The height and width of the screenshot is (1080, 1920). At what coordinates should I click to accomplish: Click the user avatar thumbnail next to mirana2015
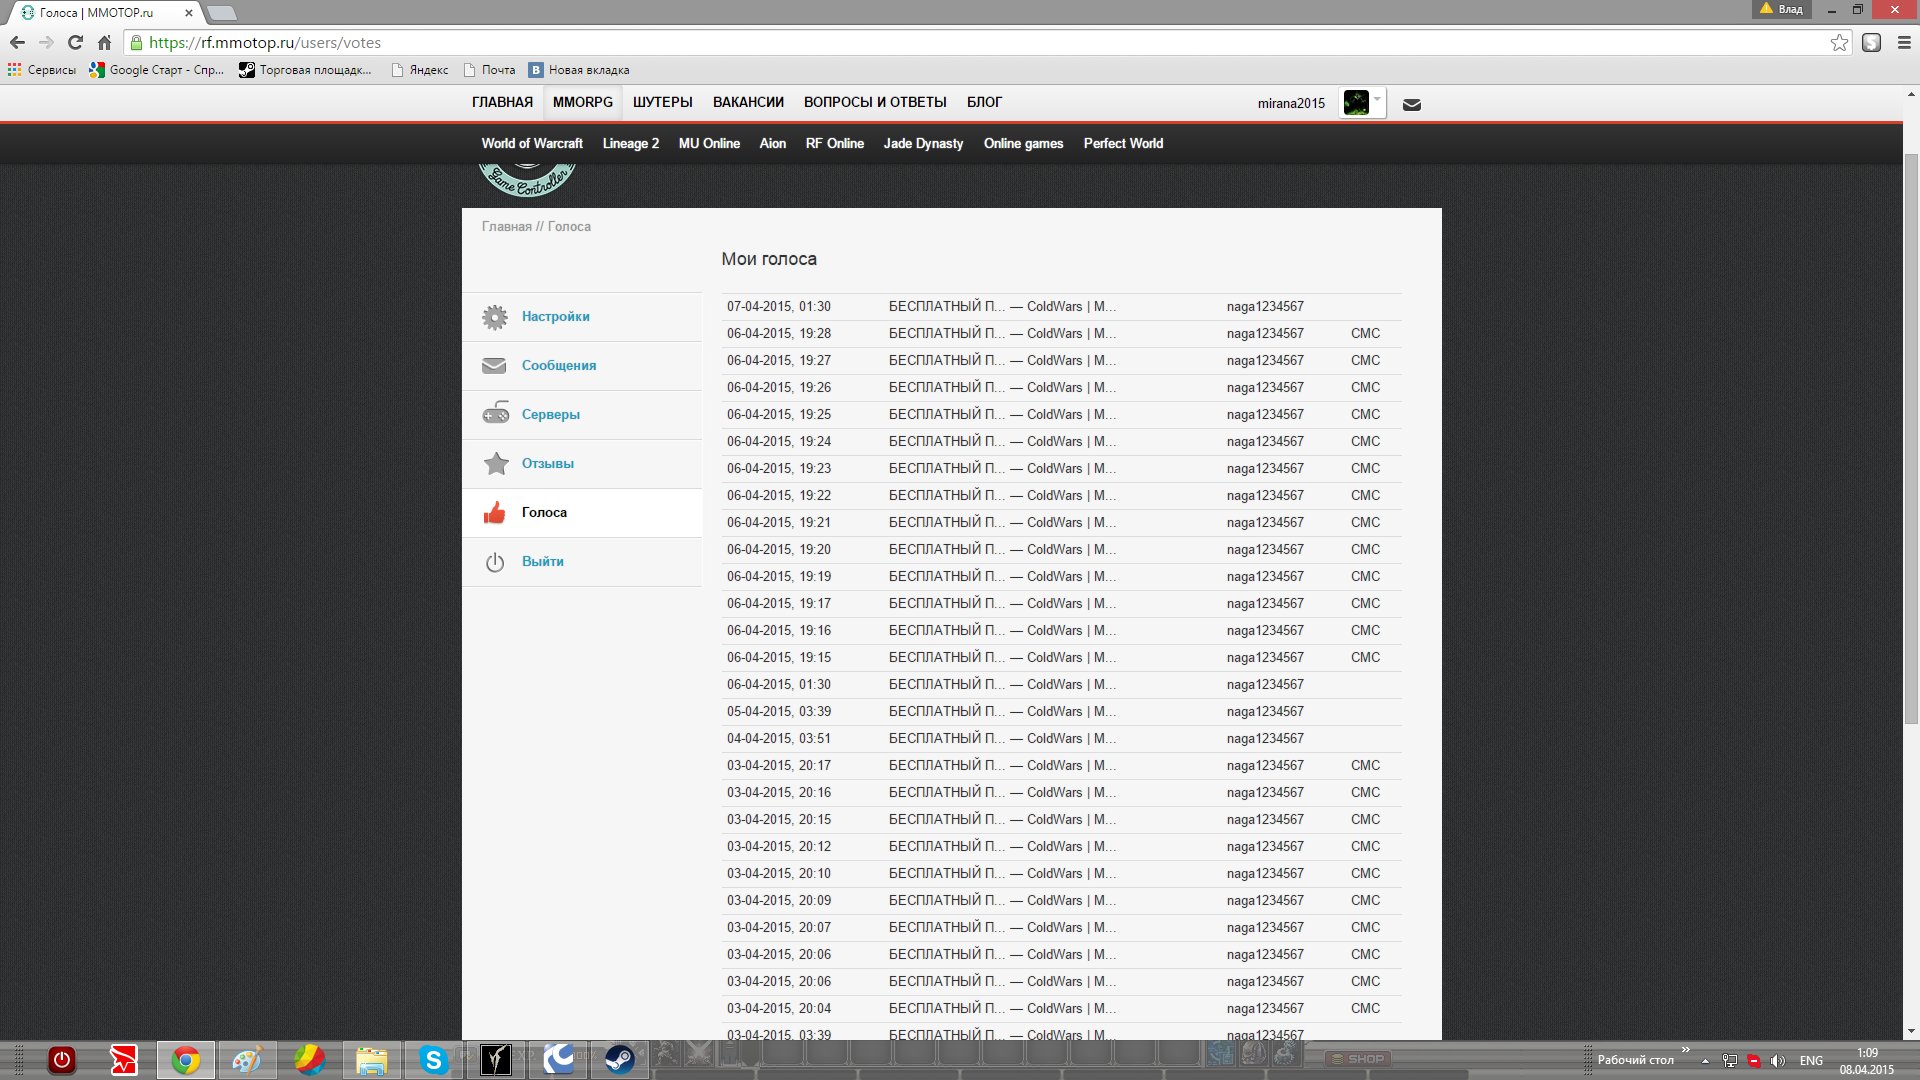tap(1356, 102)
